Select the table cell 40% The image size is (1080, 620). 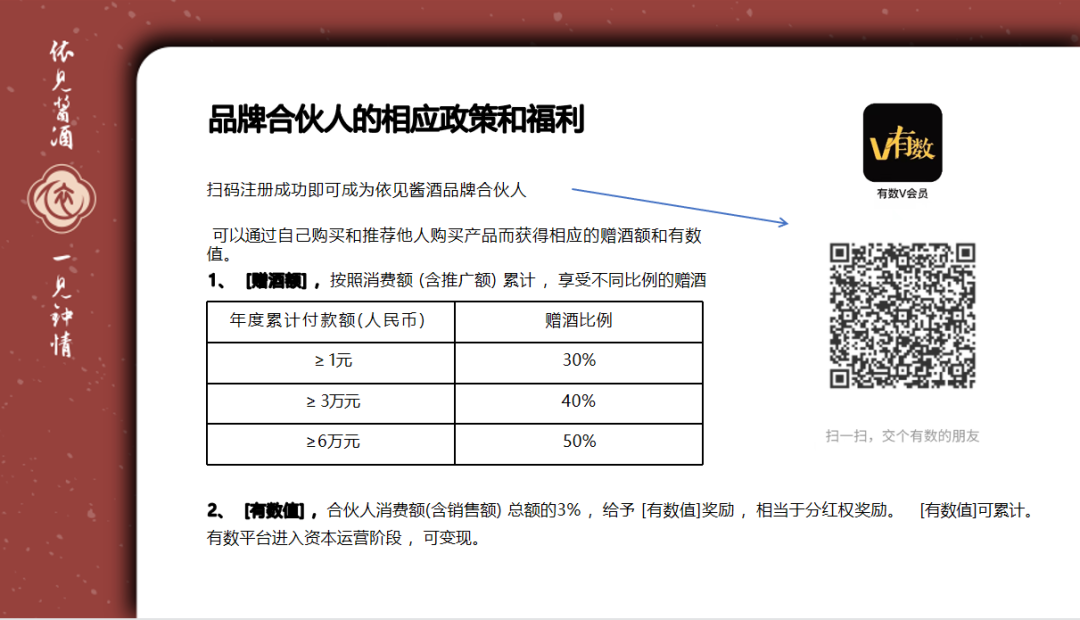click(x=579, y=403)
